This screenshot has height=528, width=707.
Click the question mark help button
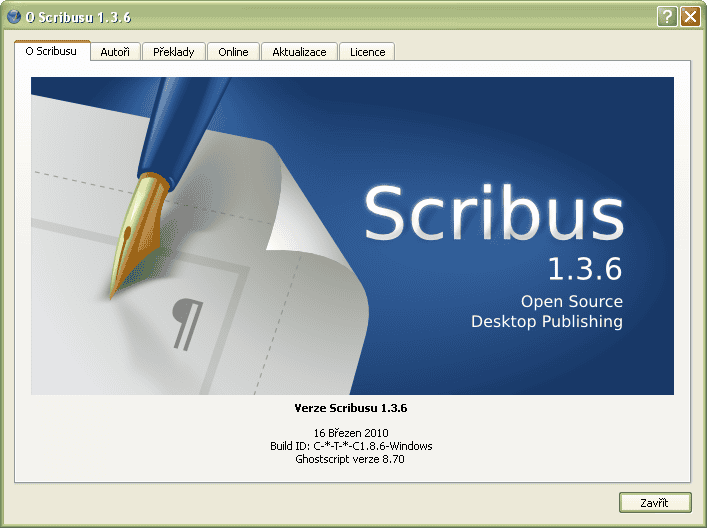pyautogui.click(x=667, y=16)
